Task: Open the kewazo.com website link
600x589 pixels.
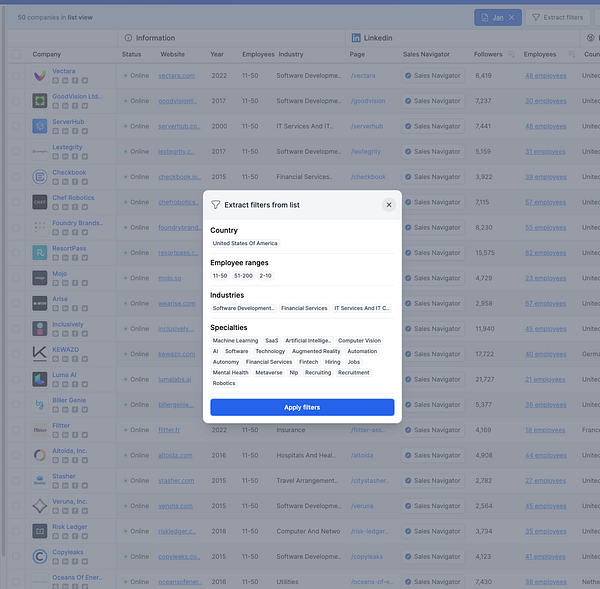Action: point(176,354)
